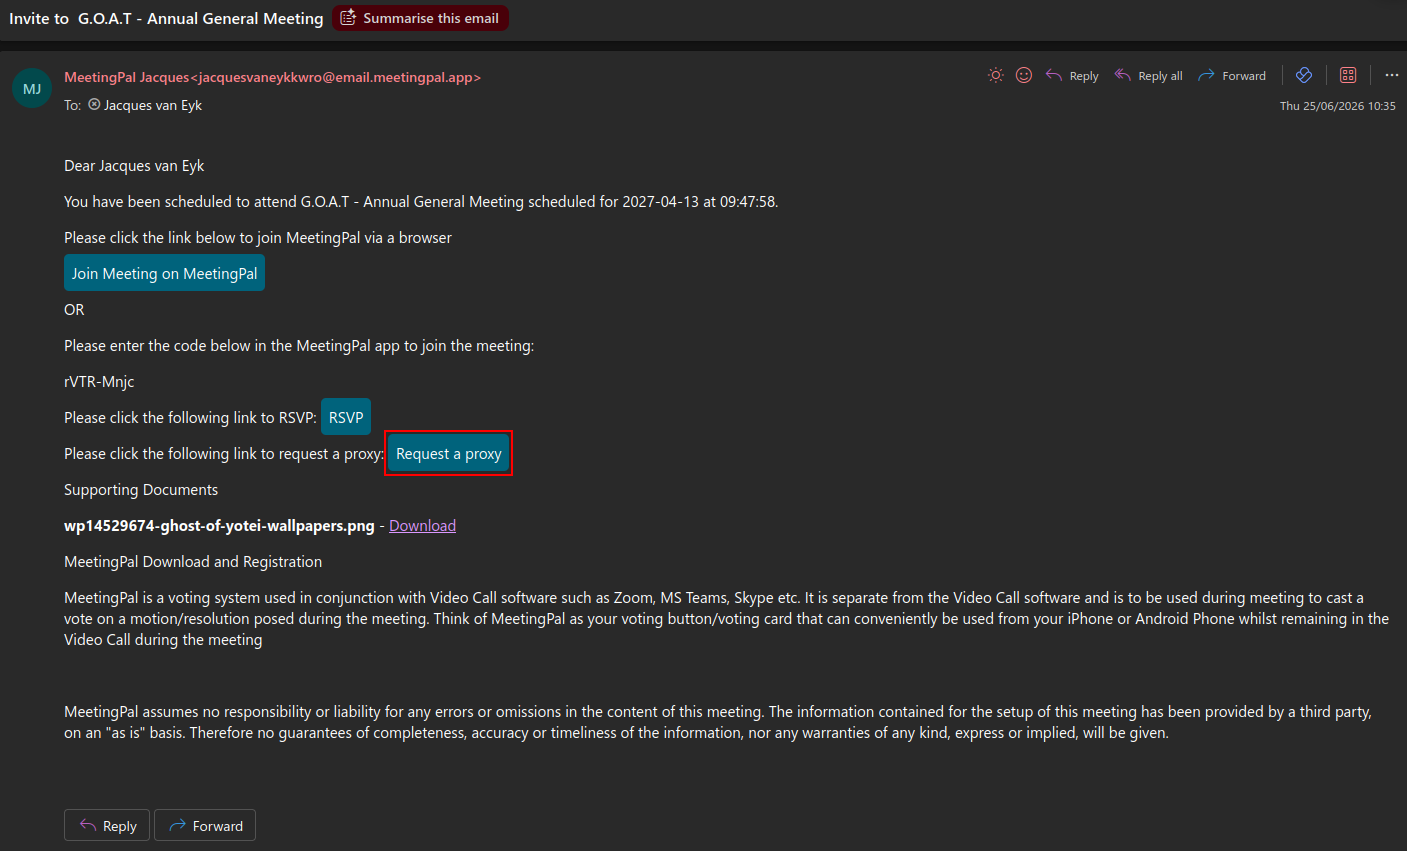Add a reaction with the smiley icon
The width and height of the screenshot is (1407, 851).
click(x=1024, y=75)
